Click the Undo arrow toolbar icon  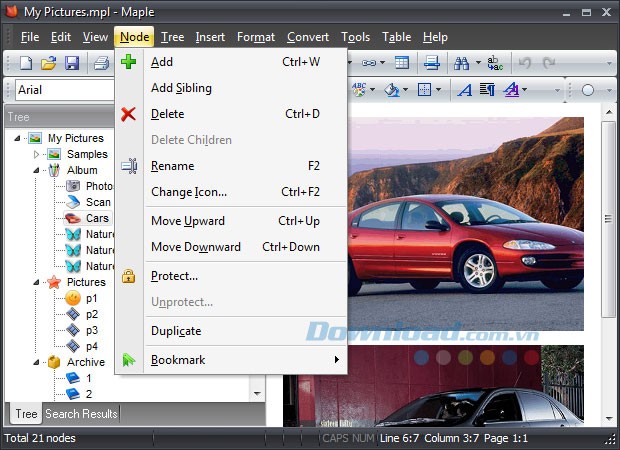[x=526, y=63]
